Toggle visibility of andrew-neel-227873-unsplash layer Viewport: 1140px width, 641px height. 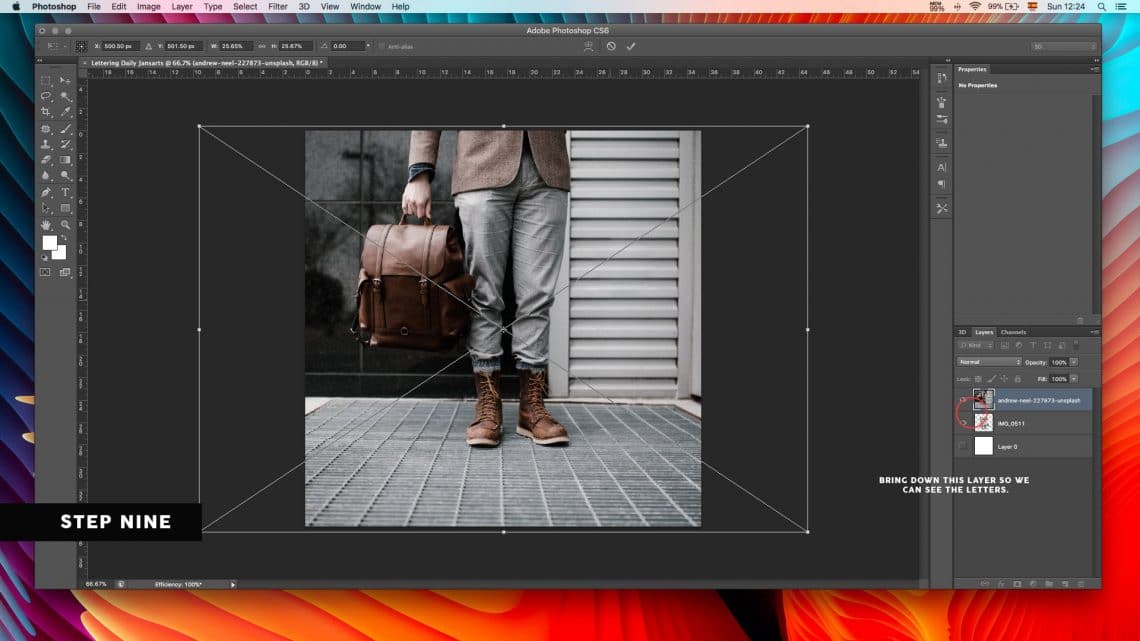coord(963,400)
